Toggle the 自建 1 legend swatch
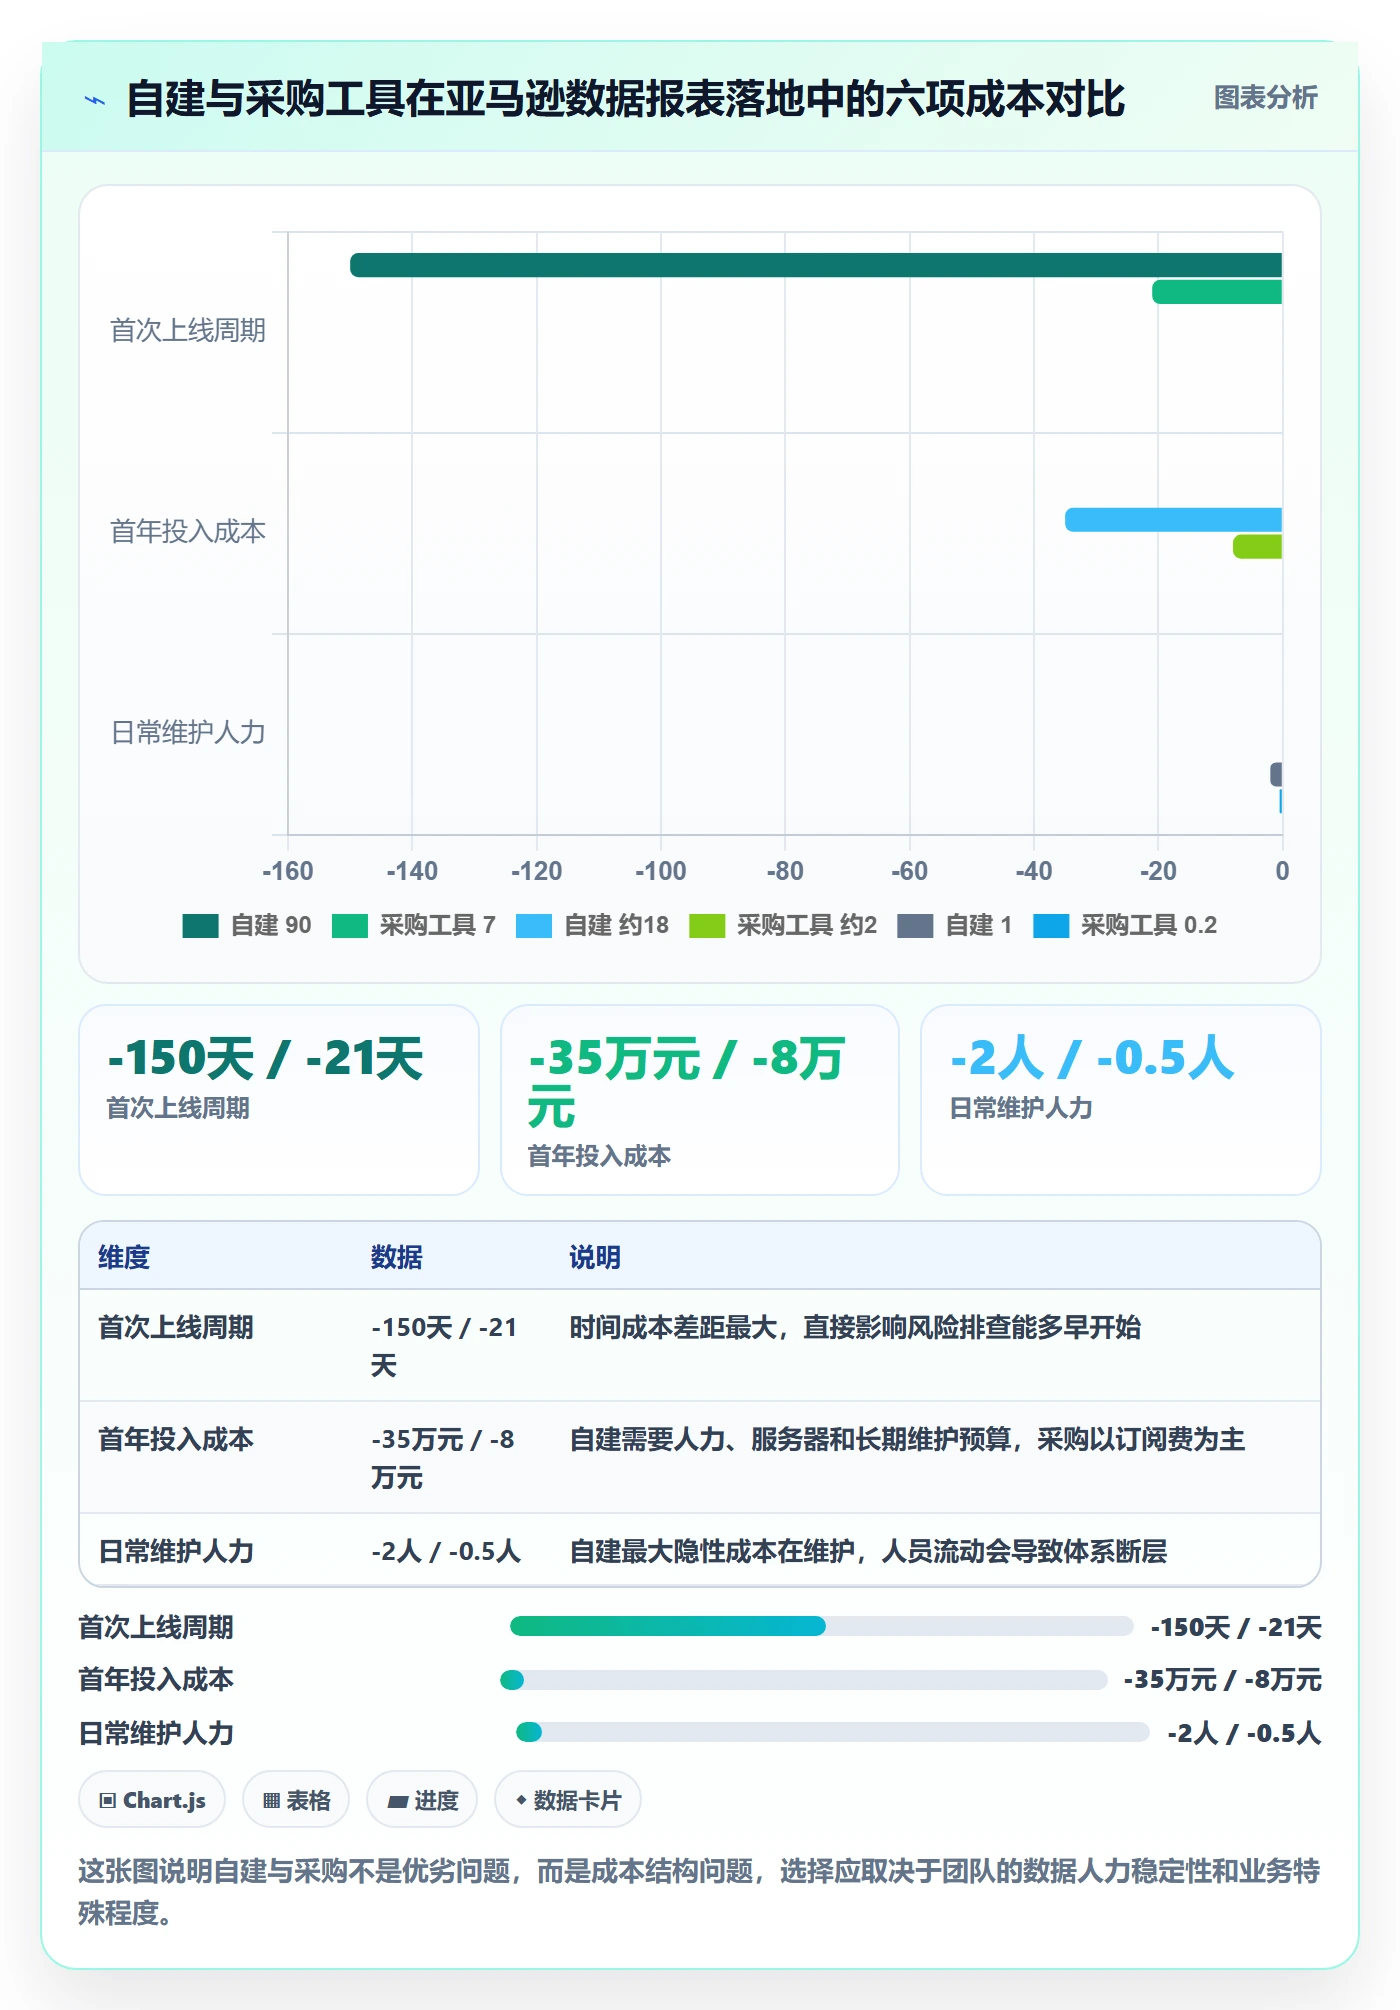Viewport: 1400px width, 2010px height. pos(915,926)
